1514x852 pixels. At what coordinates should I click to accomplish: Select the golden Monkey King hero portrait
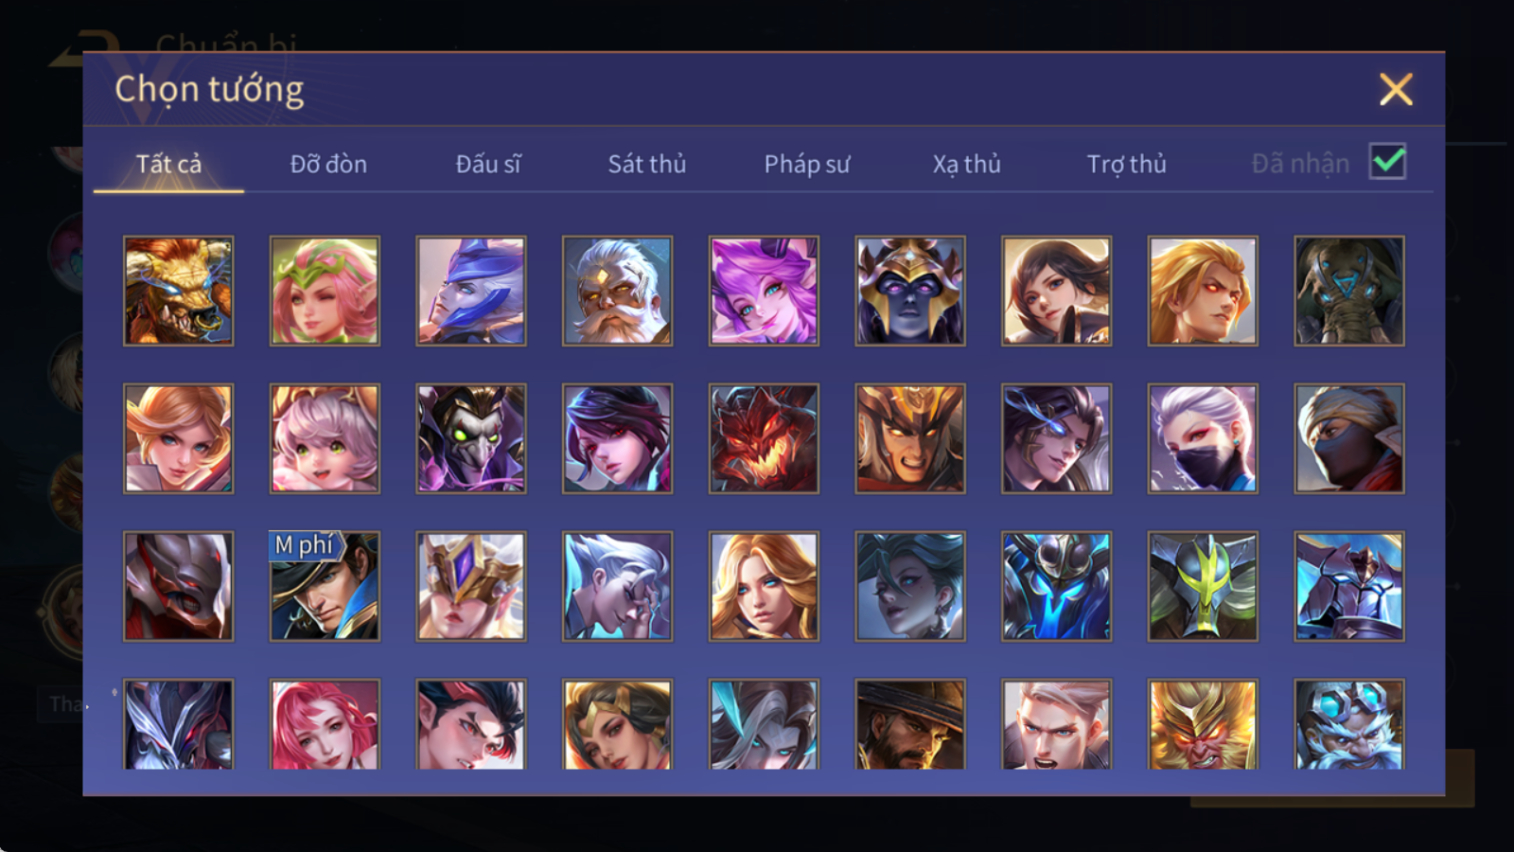1203,725
